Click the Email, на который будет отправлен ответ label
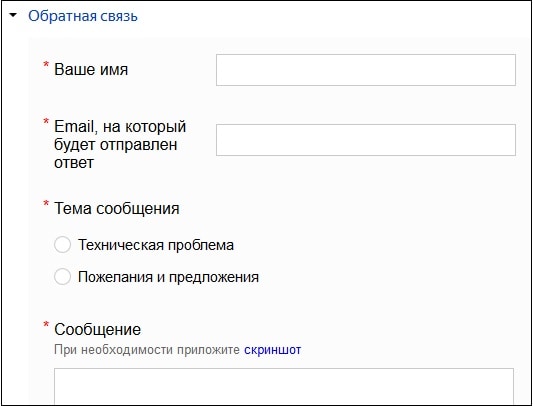 coord(120,145)
